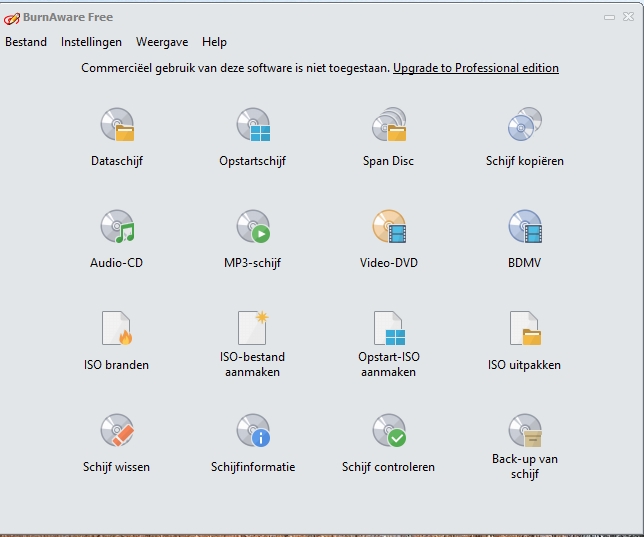Choose the Video-DVD icon
This screenshot has height=537, width=644.
[x=388, y=228]
